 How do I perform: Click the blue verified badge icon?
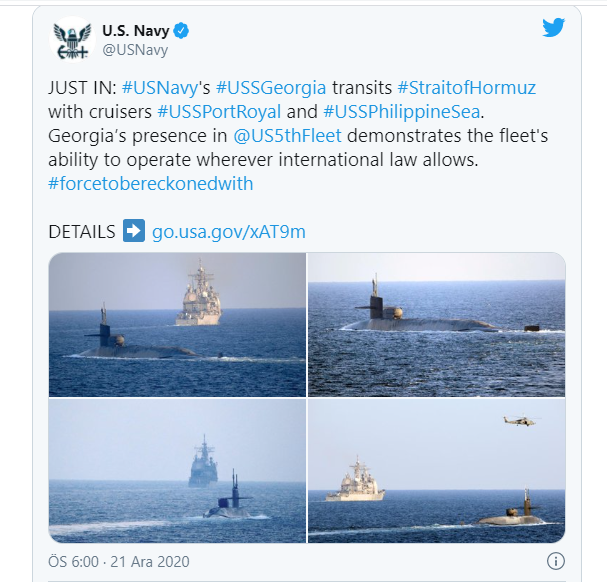pos(181,31)
